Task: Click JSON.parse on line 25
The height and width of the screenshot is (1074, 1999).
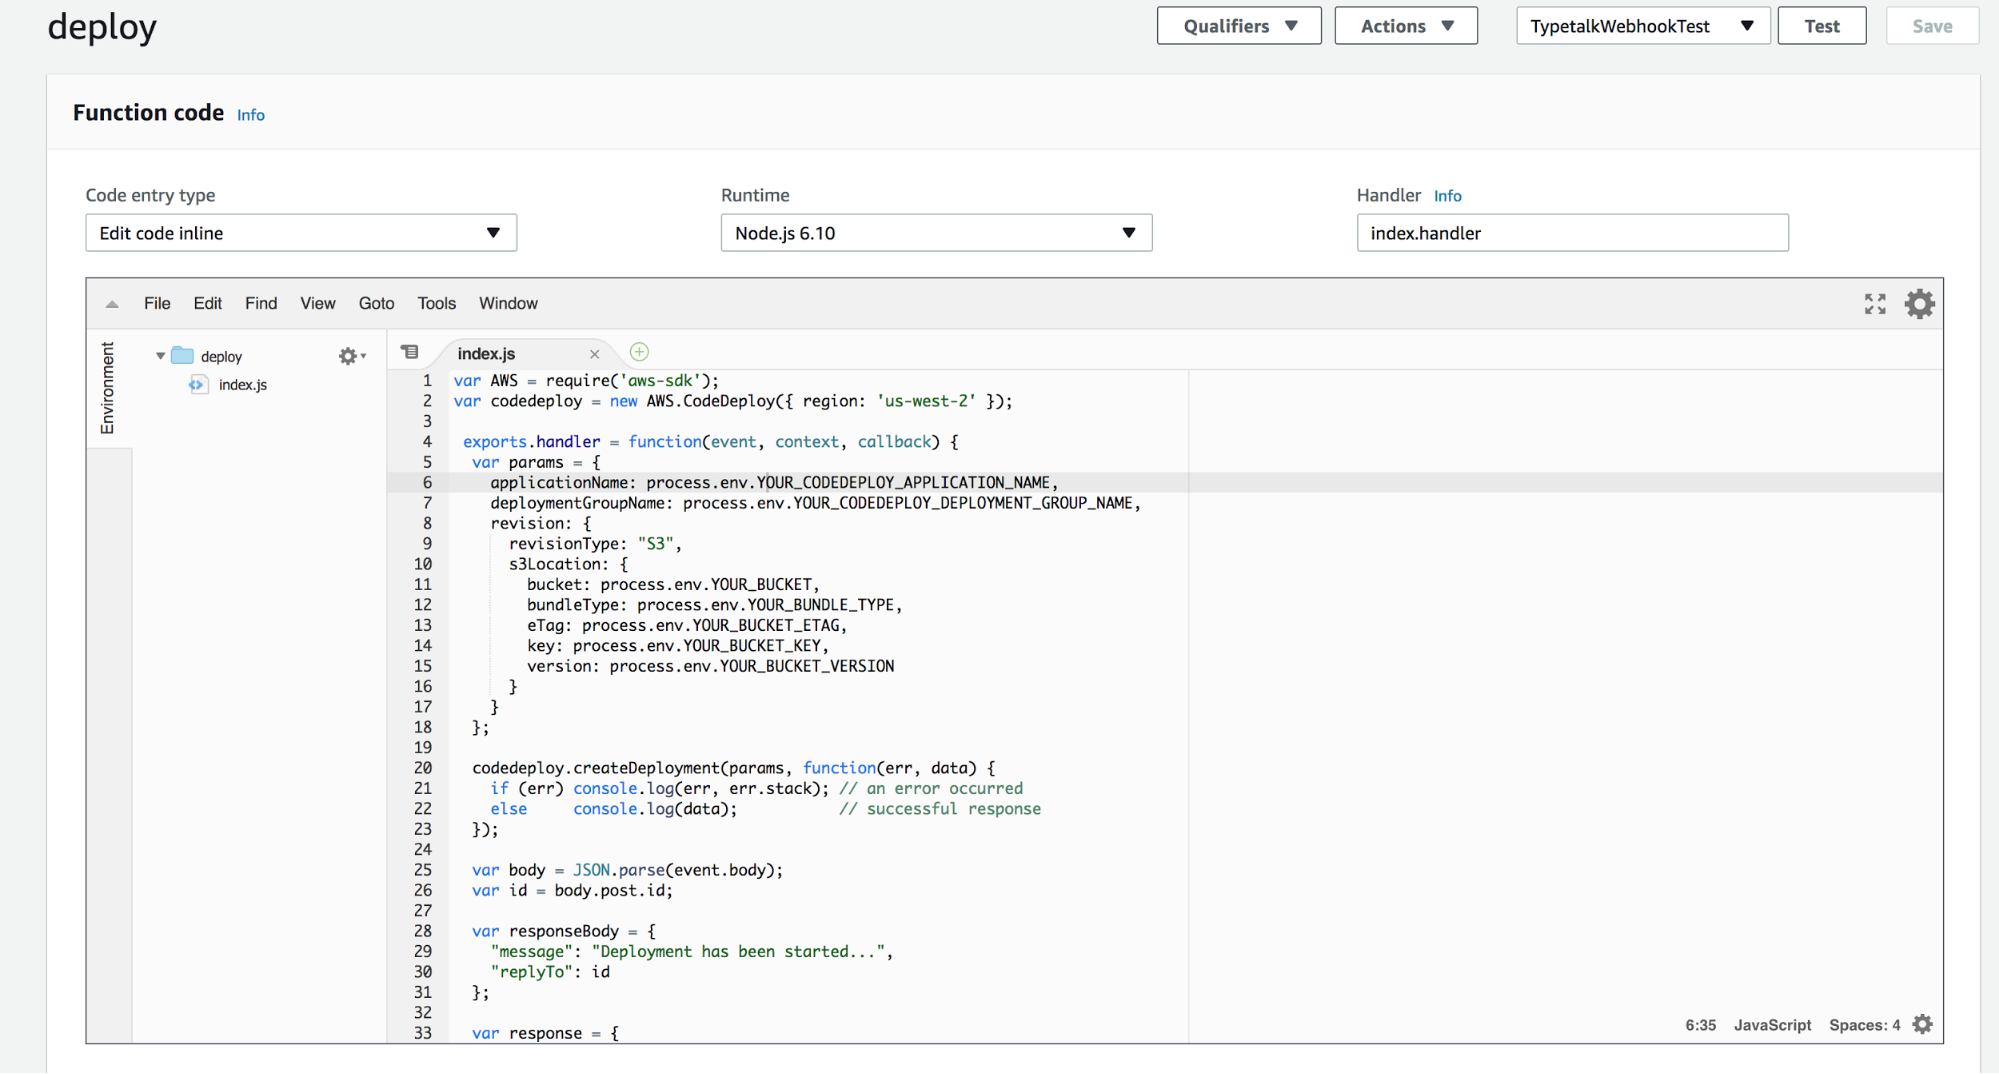Action: point(618,870)
